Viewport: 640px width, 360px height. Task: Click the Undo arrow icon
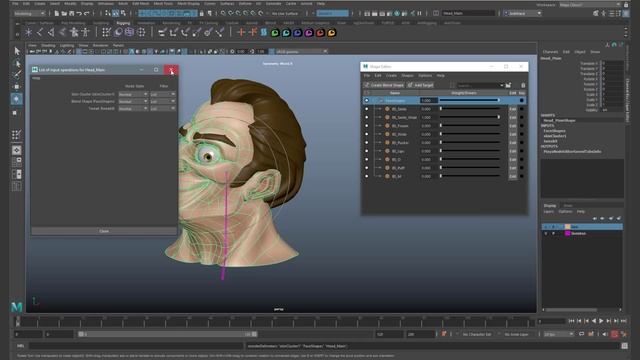pos(79,13)
